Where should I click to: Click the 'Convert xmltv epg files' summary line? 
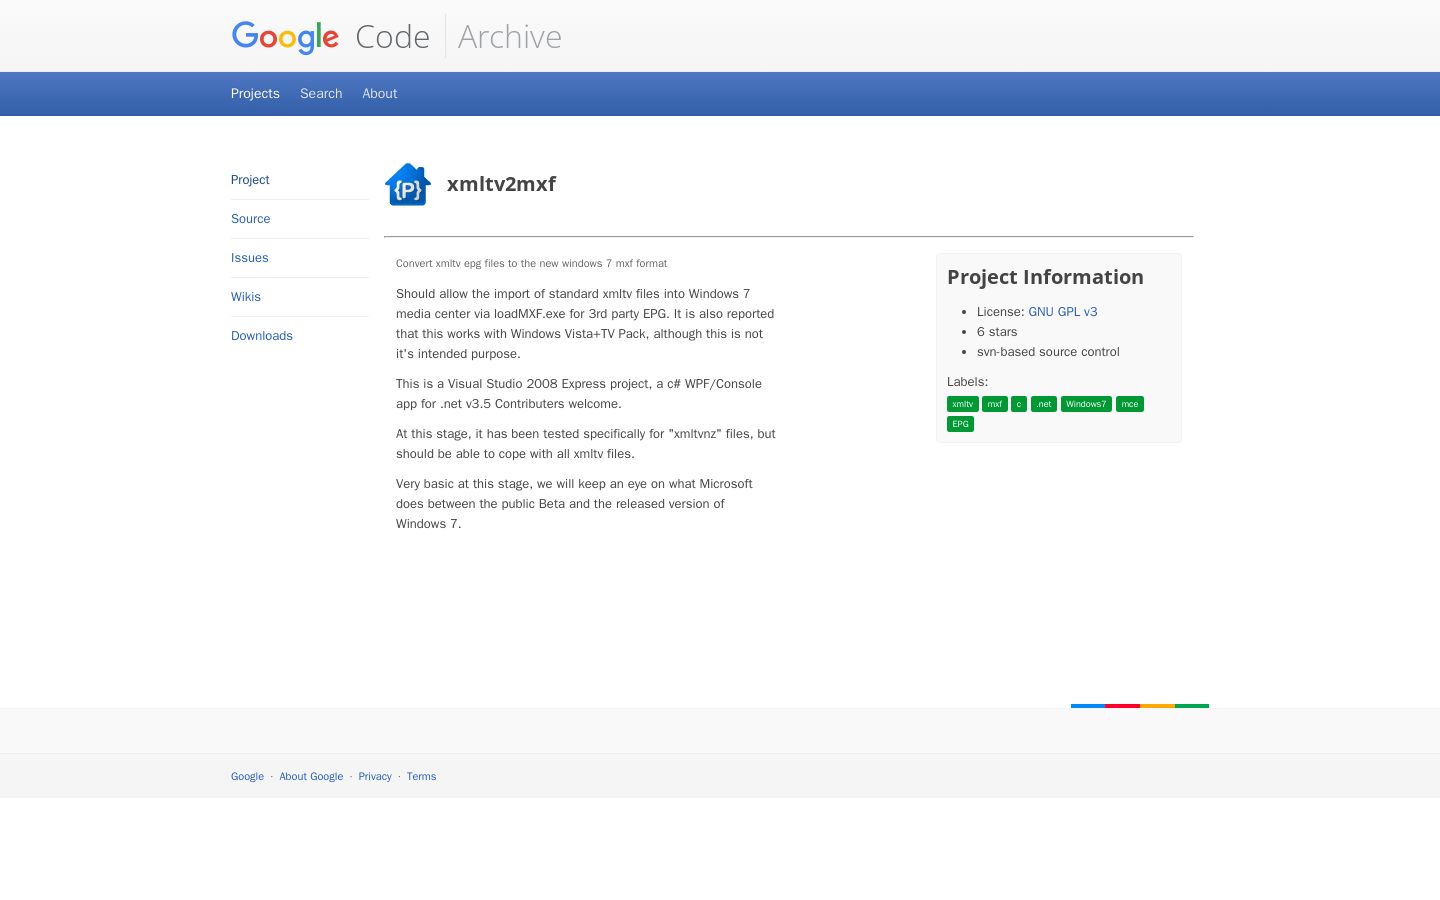point(531,264)
